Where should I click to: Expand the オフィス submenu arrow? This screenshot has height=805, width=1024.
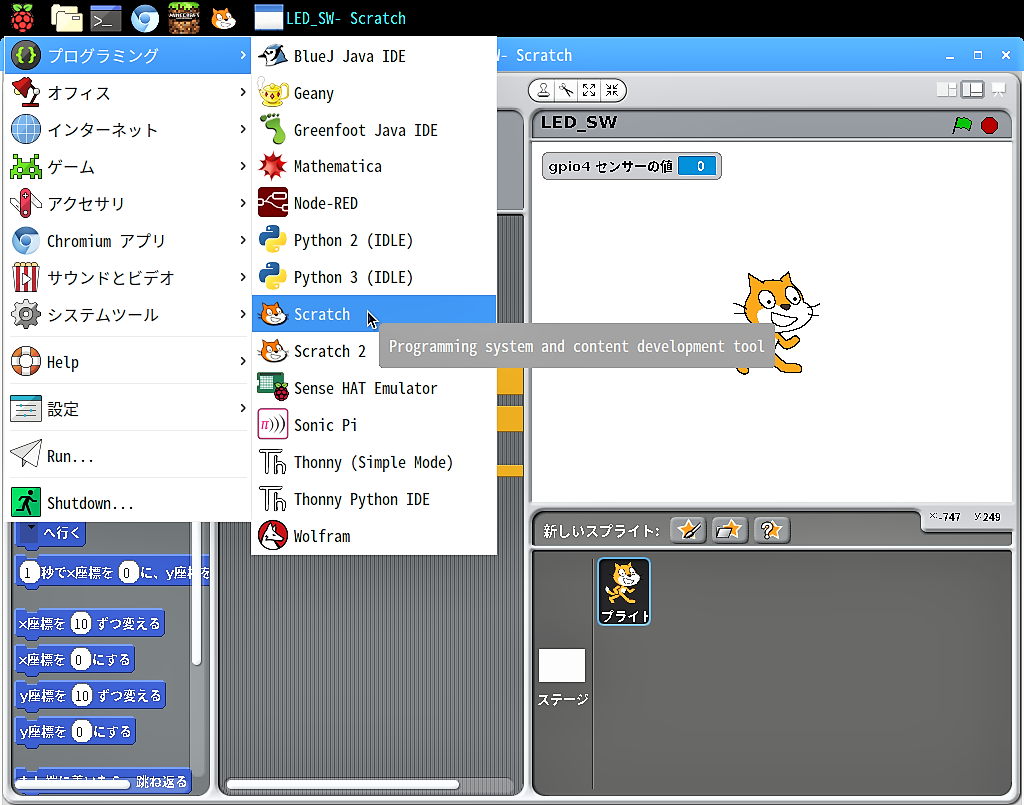coord(243,92)
